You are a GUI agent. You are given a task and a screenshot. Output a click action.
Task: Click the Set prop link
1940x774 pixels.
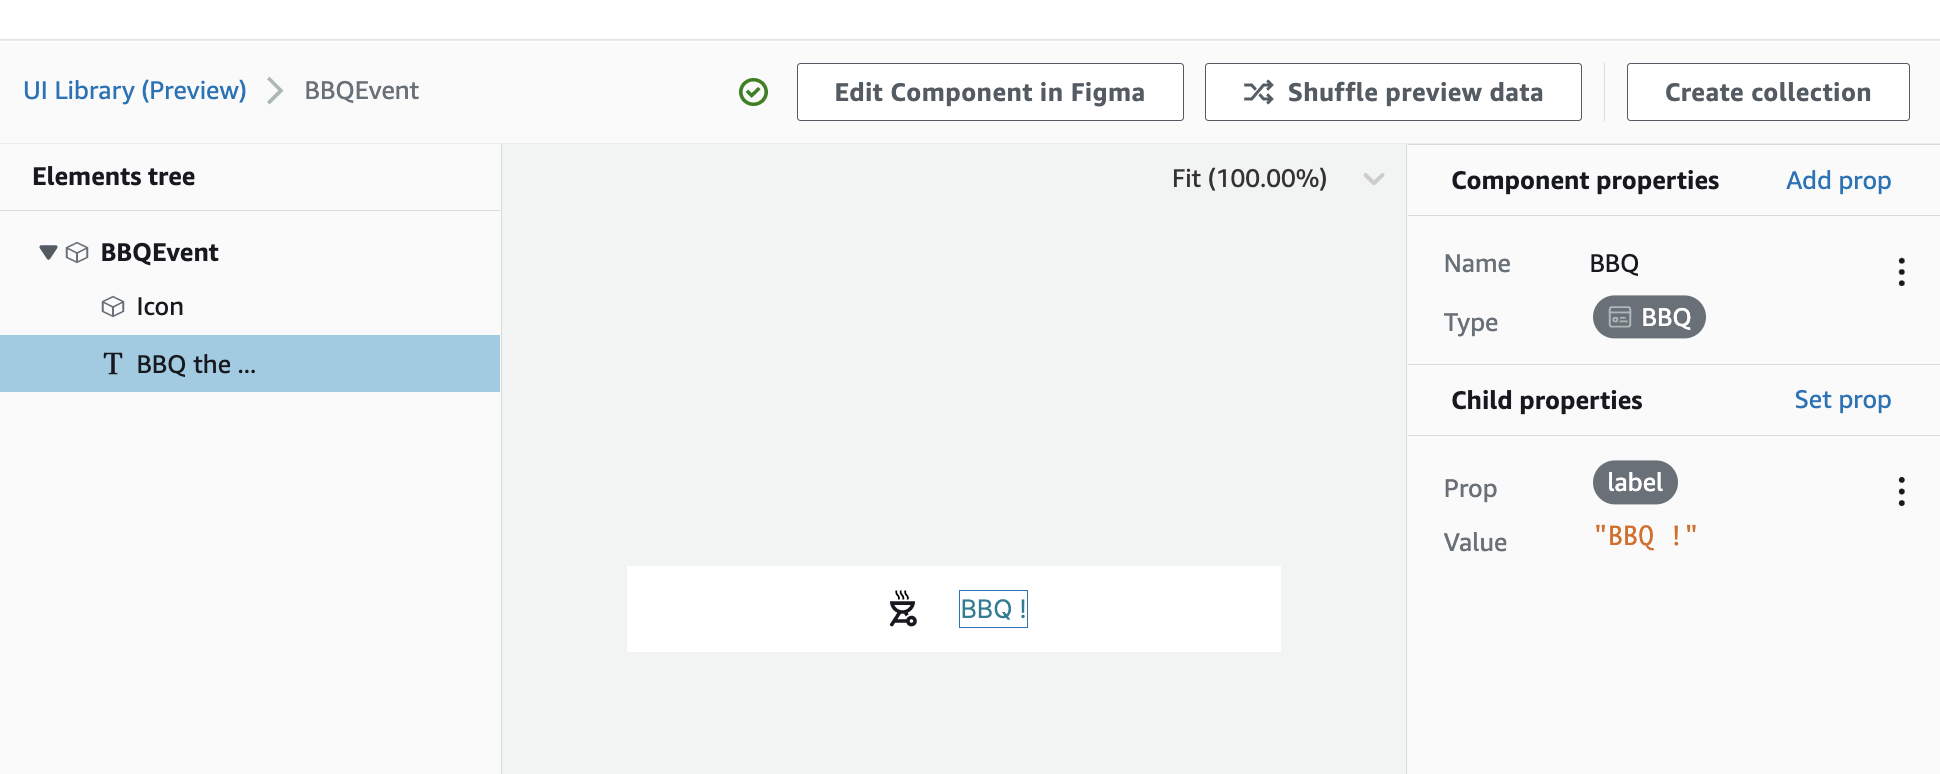coord(1842,399)
